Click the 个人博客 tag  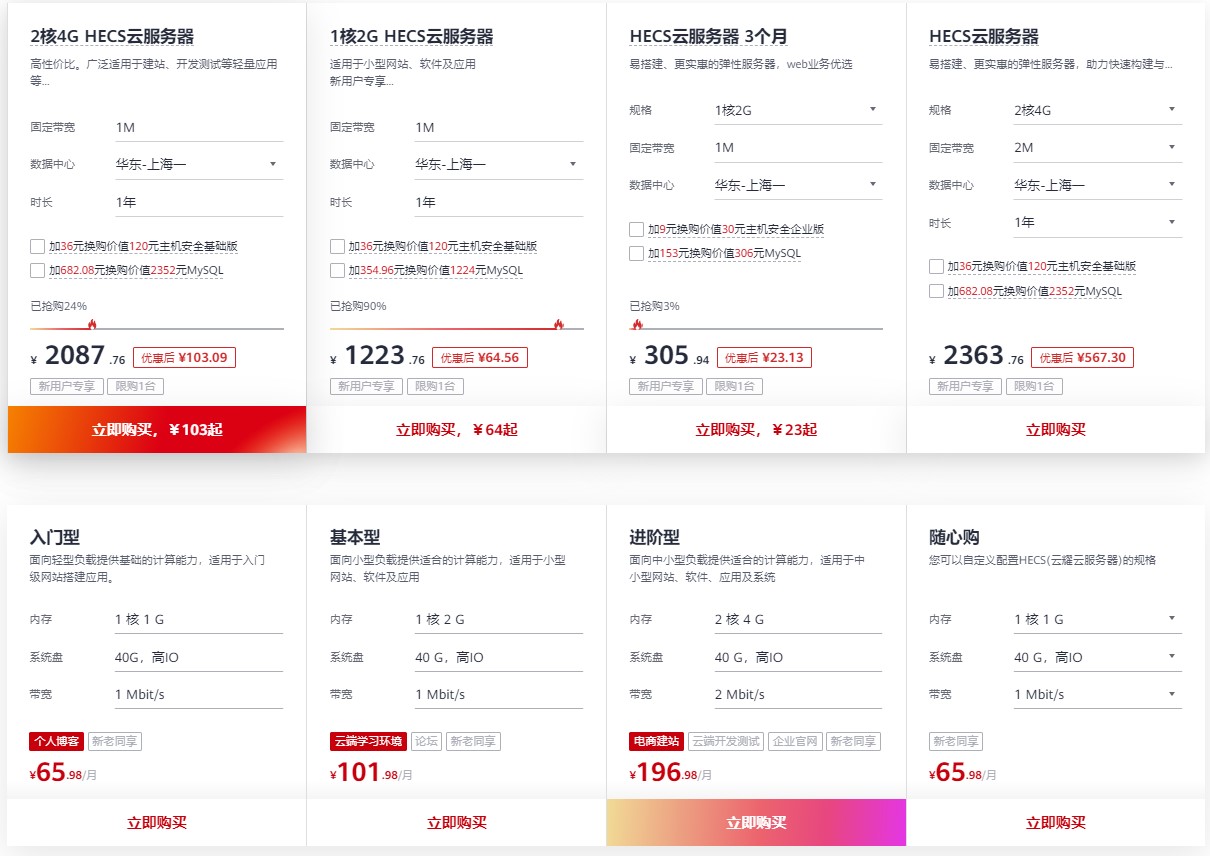[x=56, y=741]
